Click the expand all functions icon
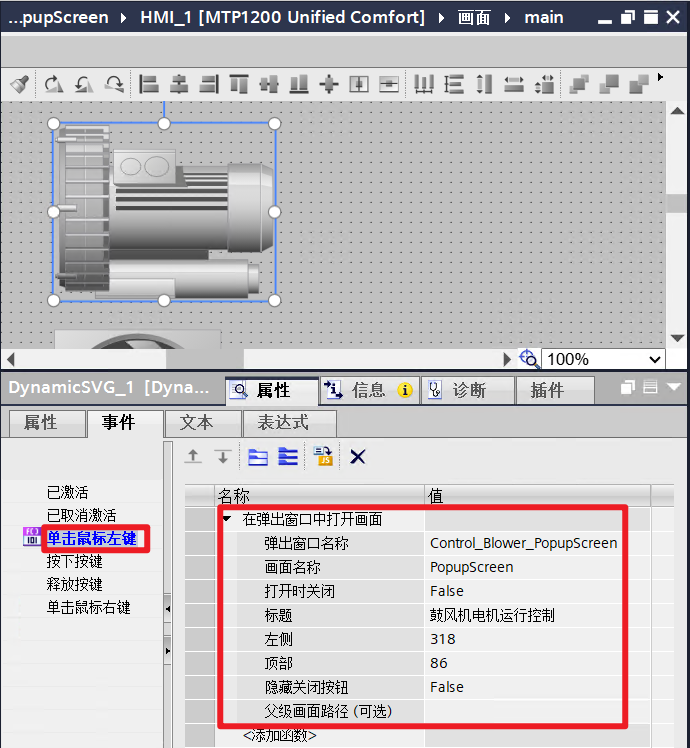The width and height of the screenshot is (690, 748). tap(288, 457)
